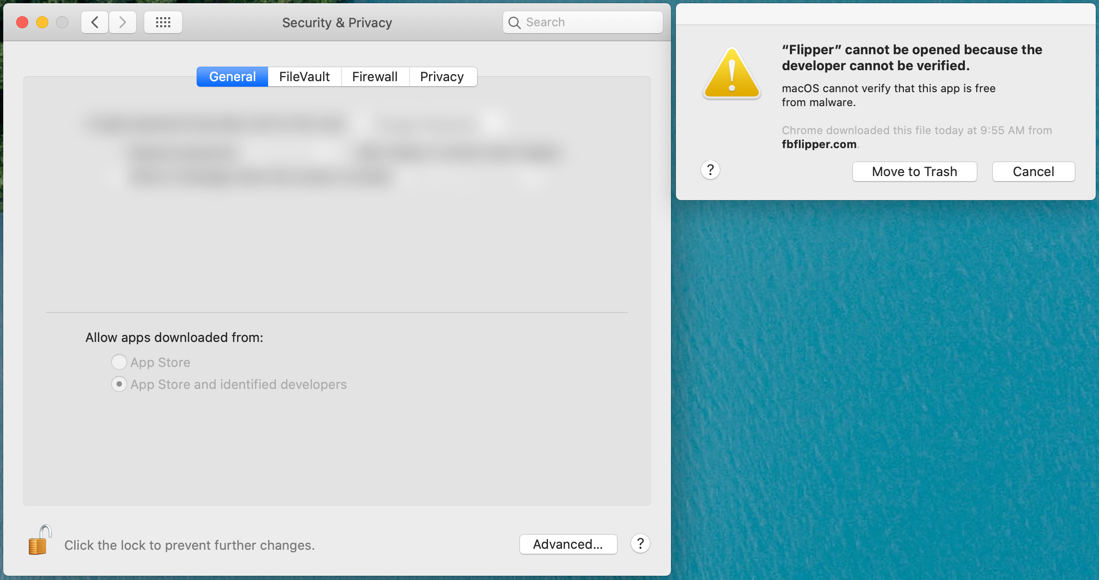Image resolution: width=1099 pixels, height=580 pixels.
Task: Open the Privacy tab
Action: click(442, 77)
